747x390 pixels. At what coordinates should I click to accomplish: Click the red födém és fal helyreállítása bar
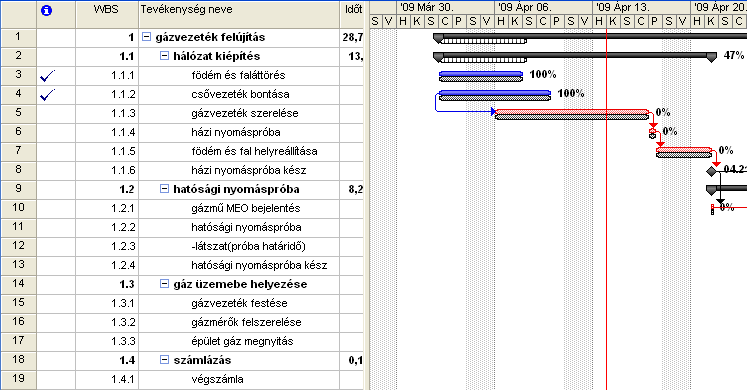(x=684, y=150)
